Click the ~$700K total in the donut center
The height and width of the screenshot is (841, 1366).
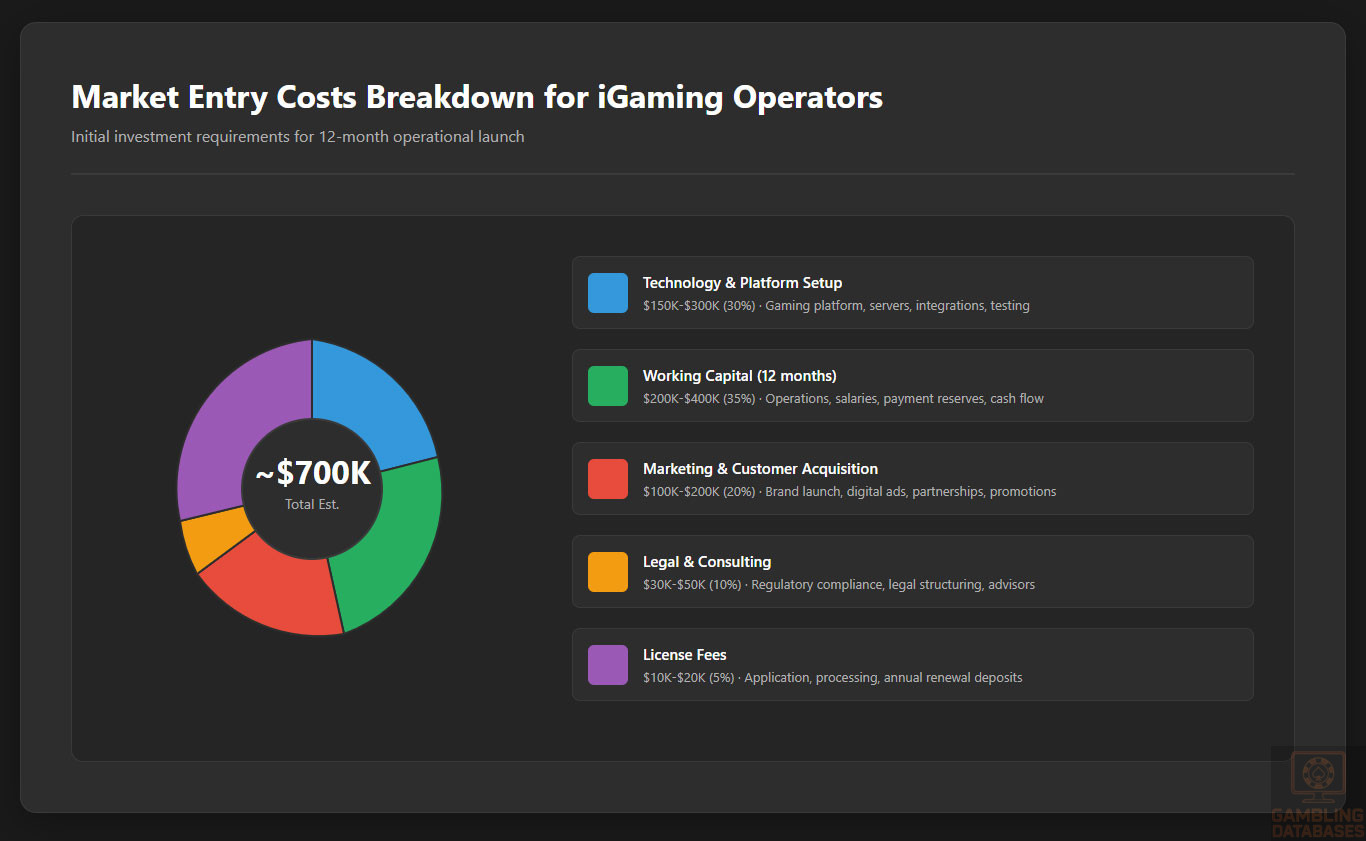pos(312,473)
